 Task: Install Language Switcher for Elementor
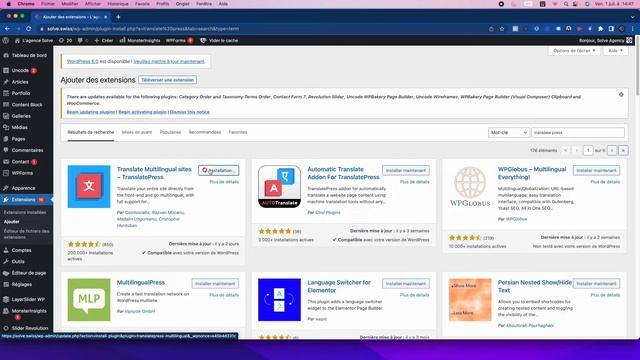[406, 283]
